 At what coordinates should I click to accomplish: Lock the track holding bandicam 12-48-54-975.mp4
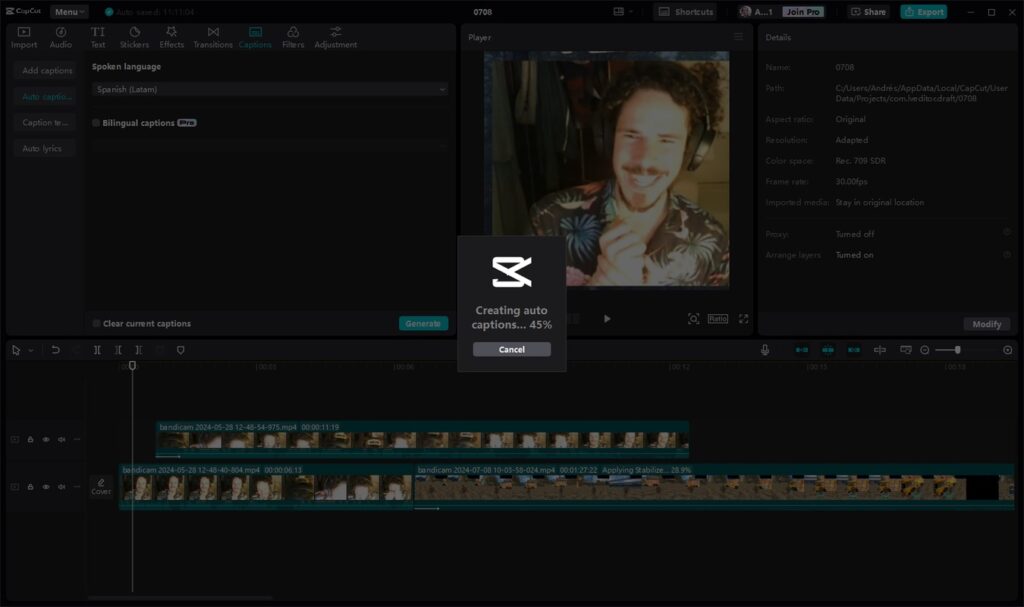pyautogui.click(x=31, y=440)
